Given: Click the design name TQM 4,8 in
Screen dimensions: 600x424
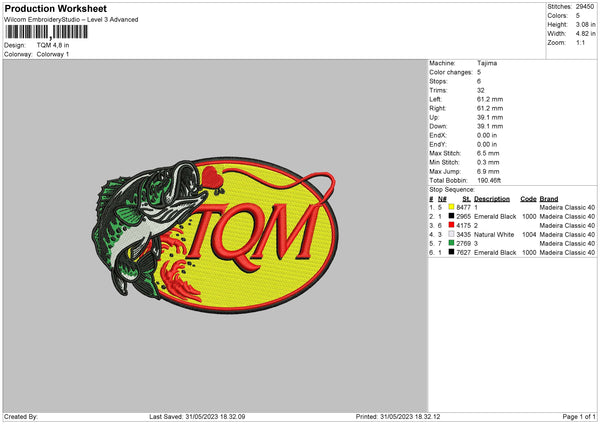Looking at the screenshot, I should tap(53, 45).
